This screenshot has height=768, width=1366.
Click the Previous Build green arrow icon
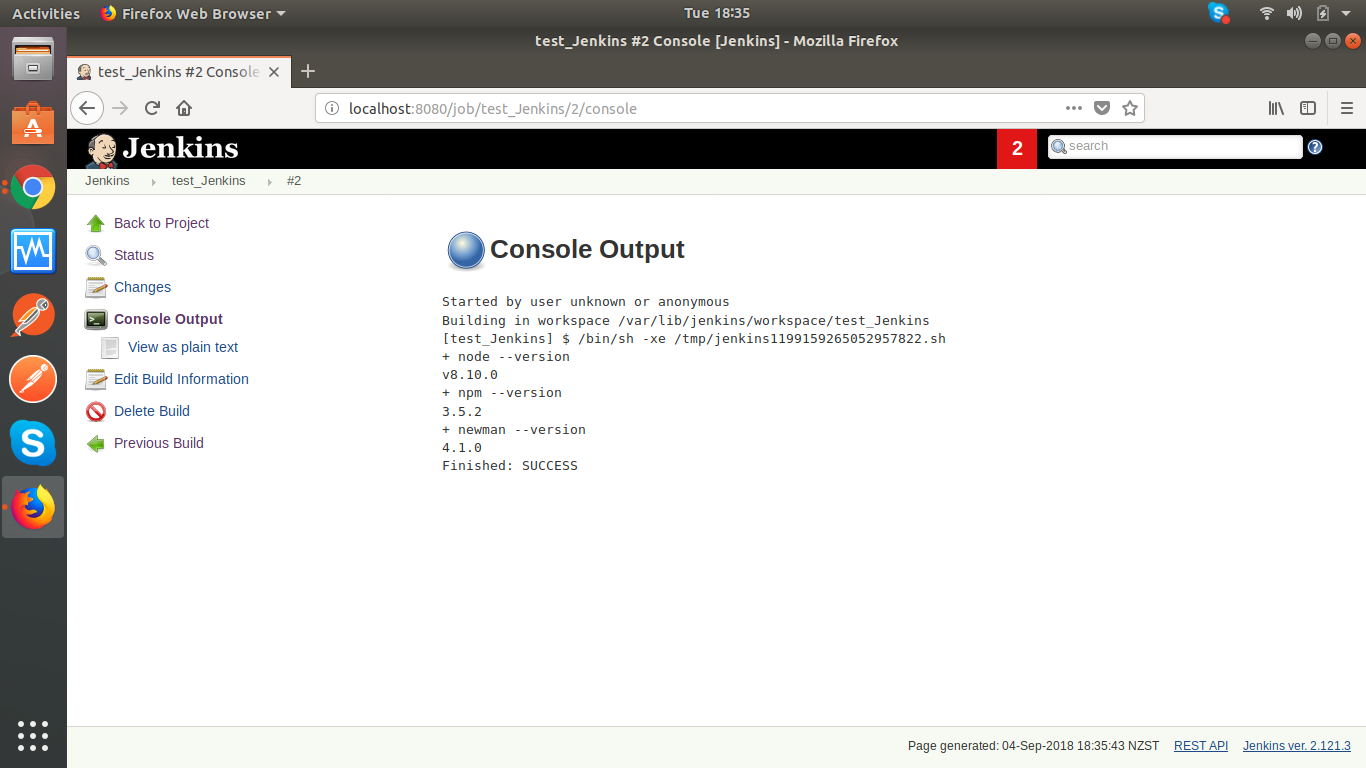pyautogui.click(x=96, y=443)
